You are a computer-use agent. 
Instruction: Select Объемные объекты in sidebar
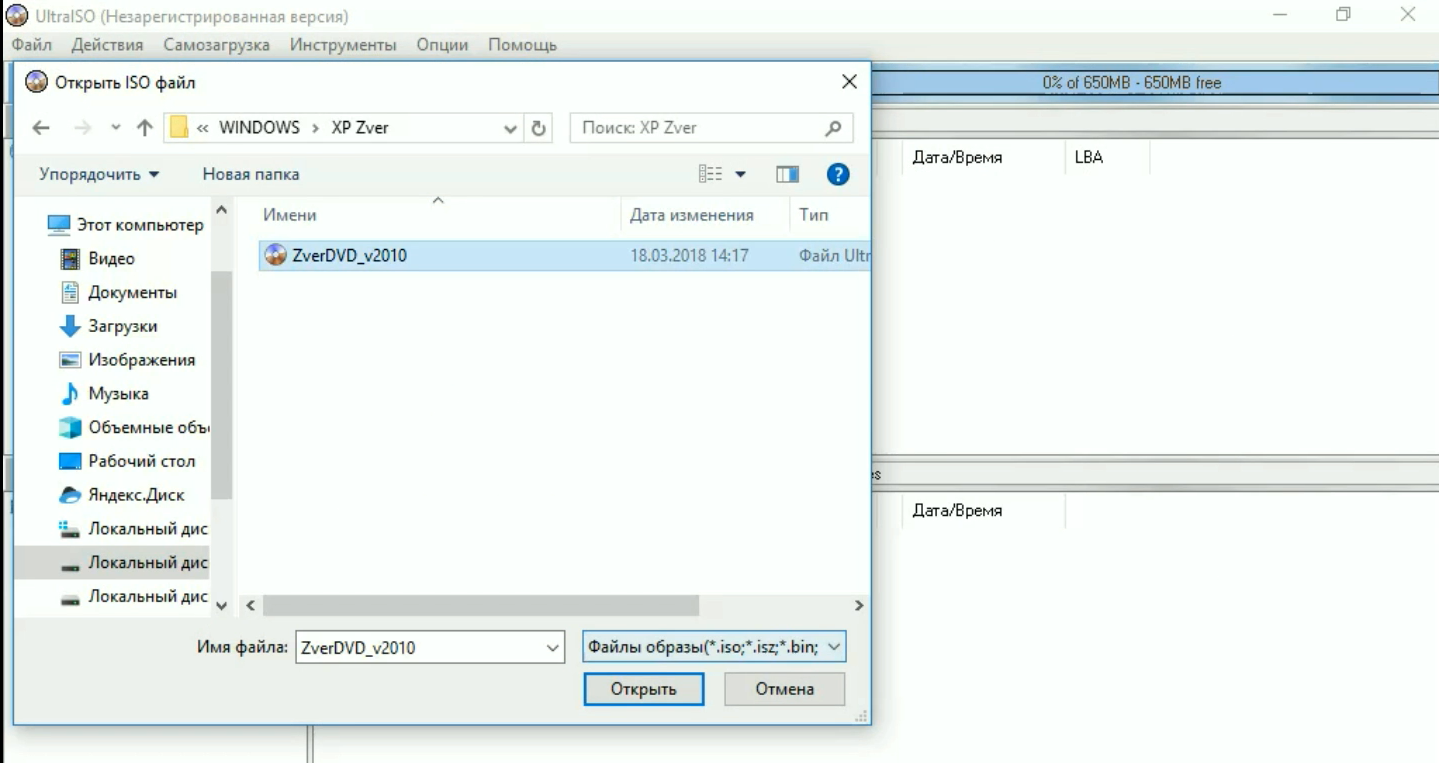coord(134,428)
